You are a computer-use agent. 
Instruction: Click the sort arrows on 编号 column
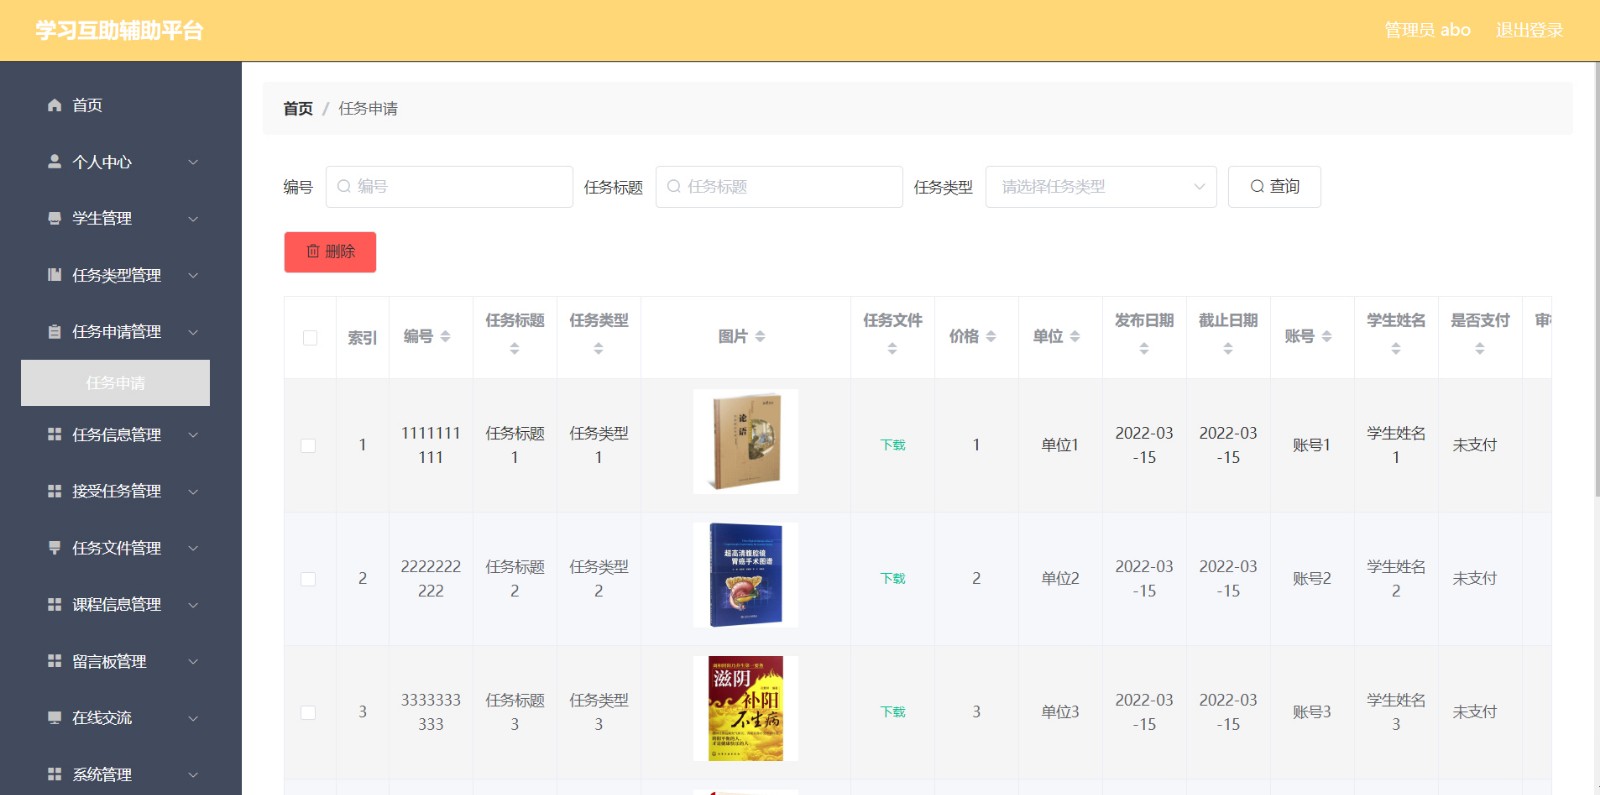(x=445, y=337)
